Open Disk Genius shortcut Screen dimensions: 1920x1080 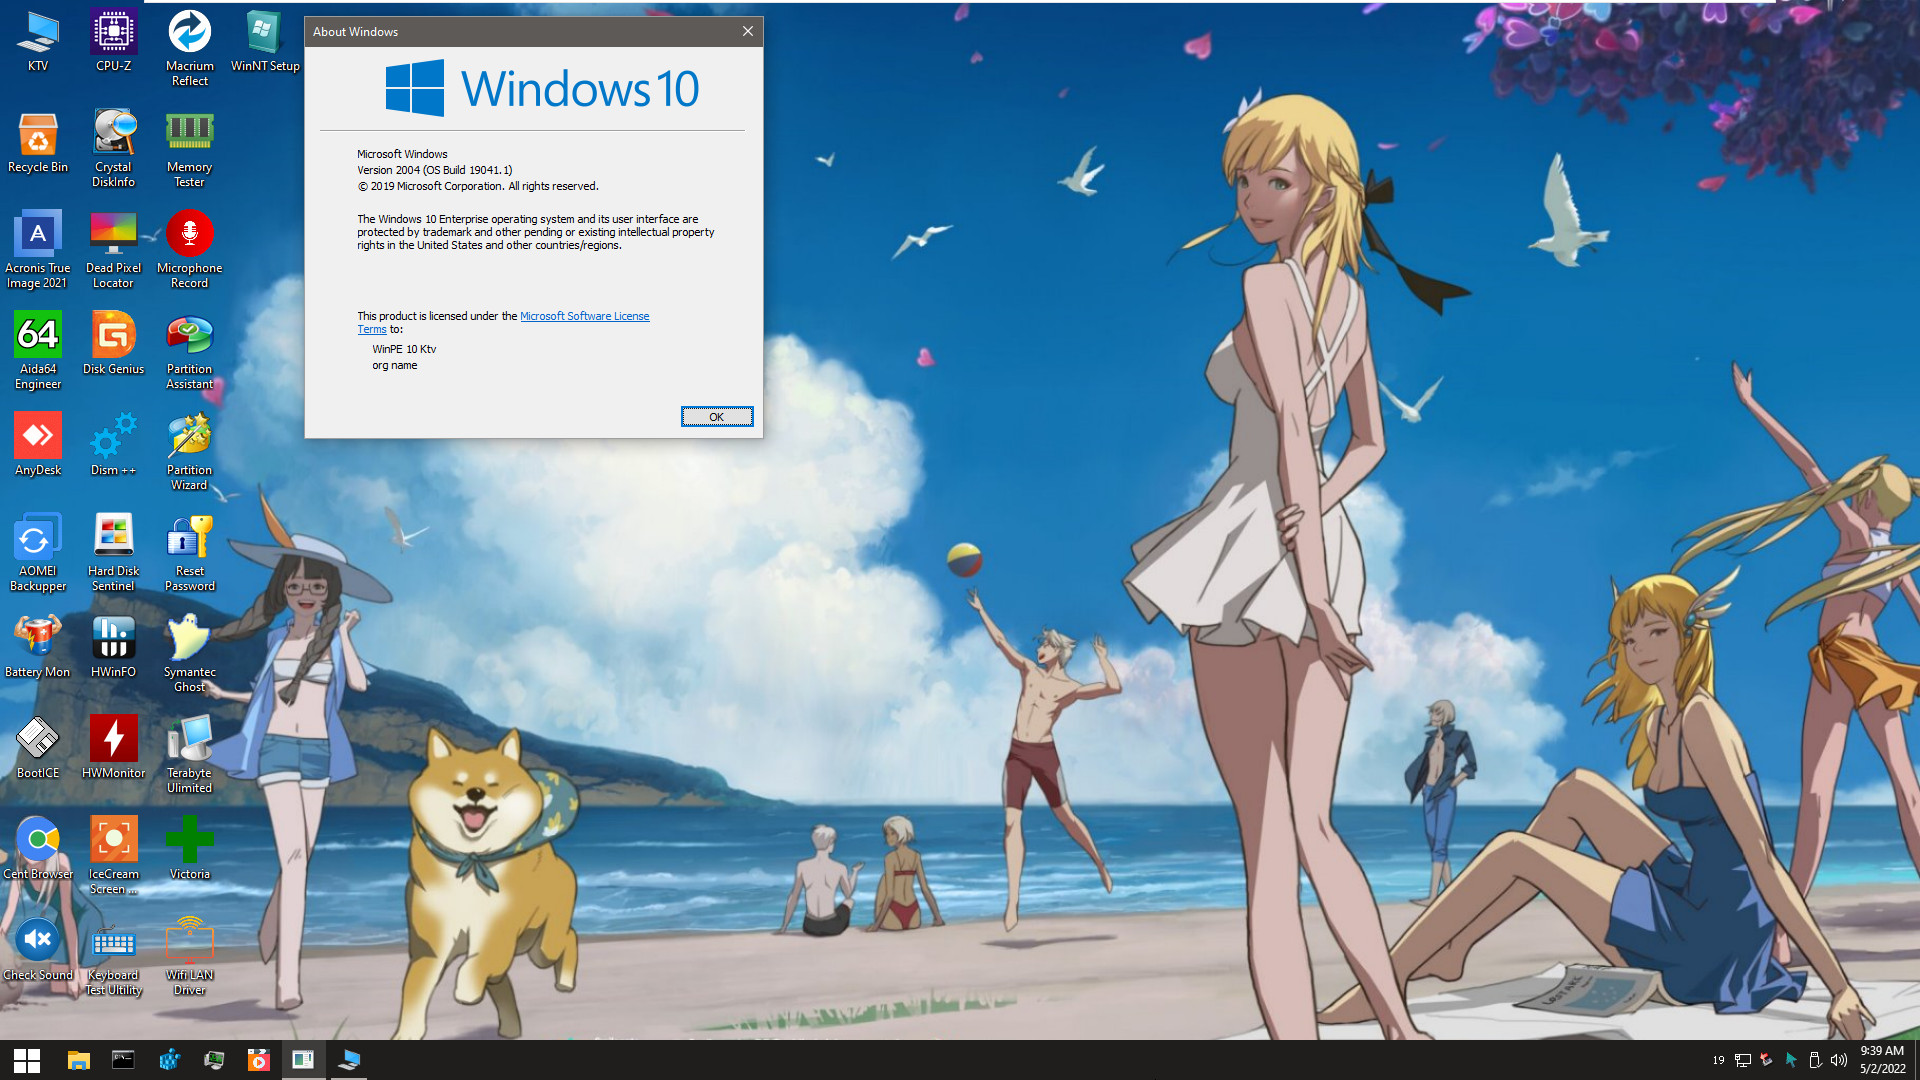click(114, 344)
